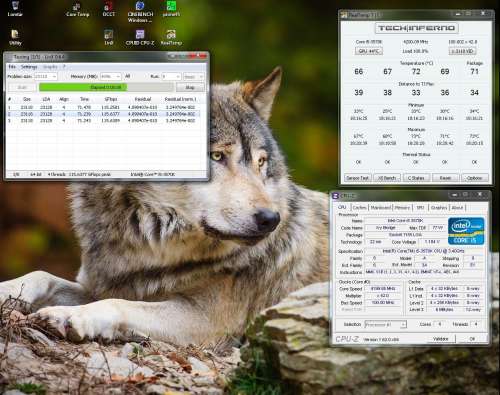Click the All memory button in LinX

(x=127, y=76)
